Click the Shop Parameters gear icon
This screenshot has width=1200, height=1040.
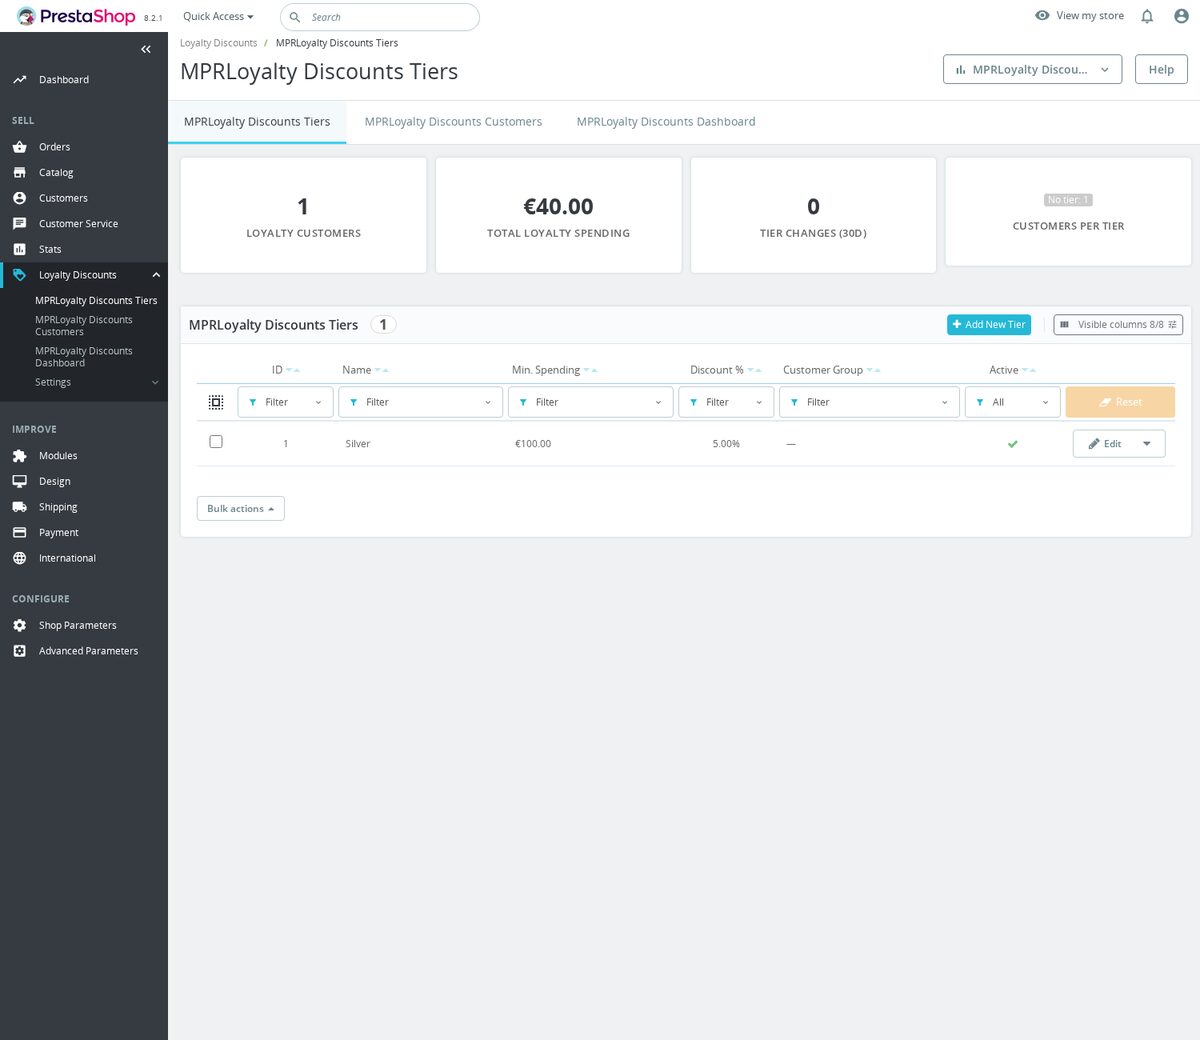click(19, 625)
